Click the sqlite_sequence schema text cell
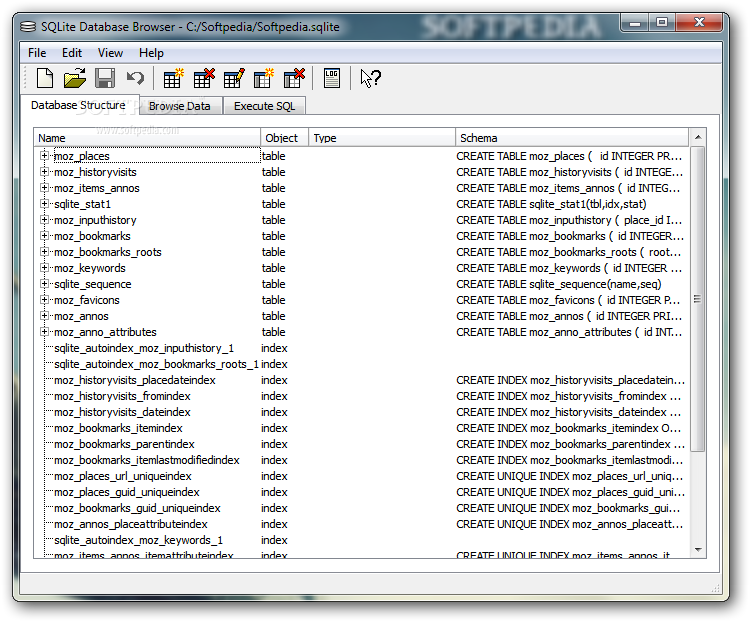This screenshot has width=750, height=622. [x=559, y=284]
